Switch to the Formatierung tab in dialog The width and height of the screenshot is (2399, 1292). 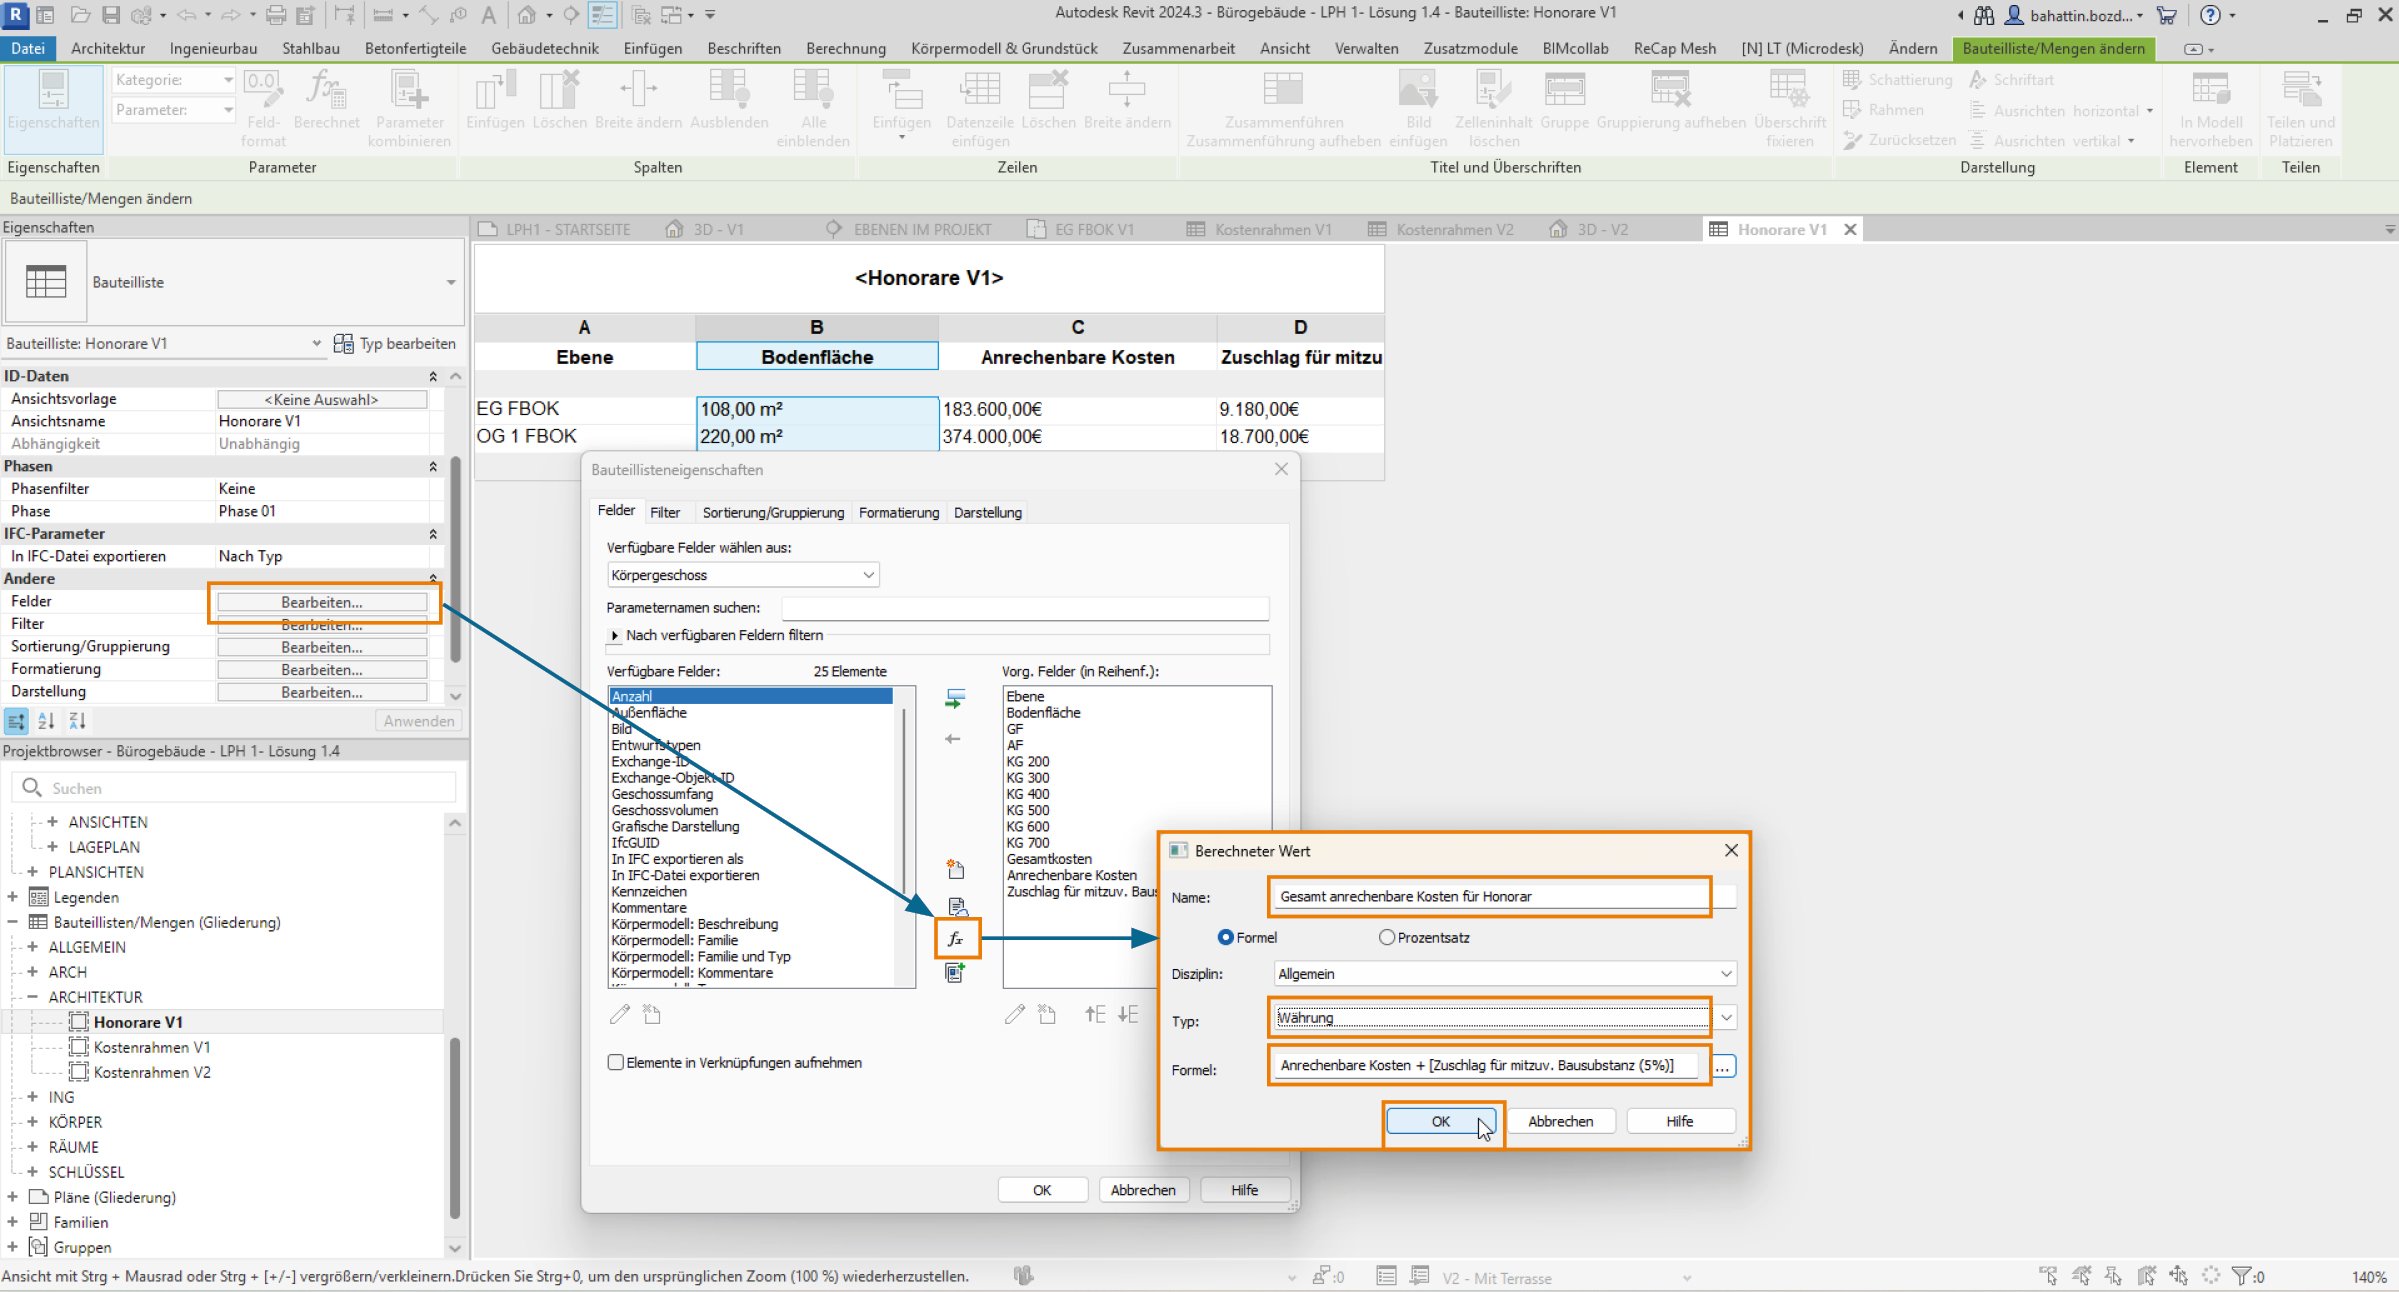pyautogui.click(x=899, y=512)
